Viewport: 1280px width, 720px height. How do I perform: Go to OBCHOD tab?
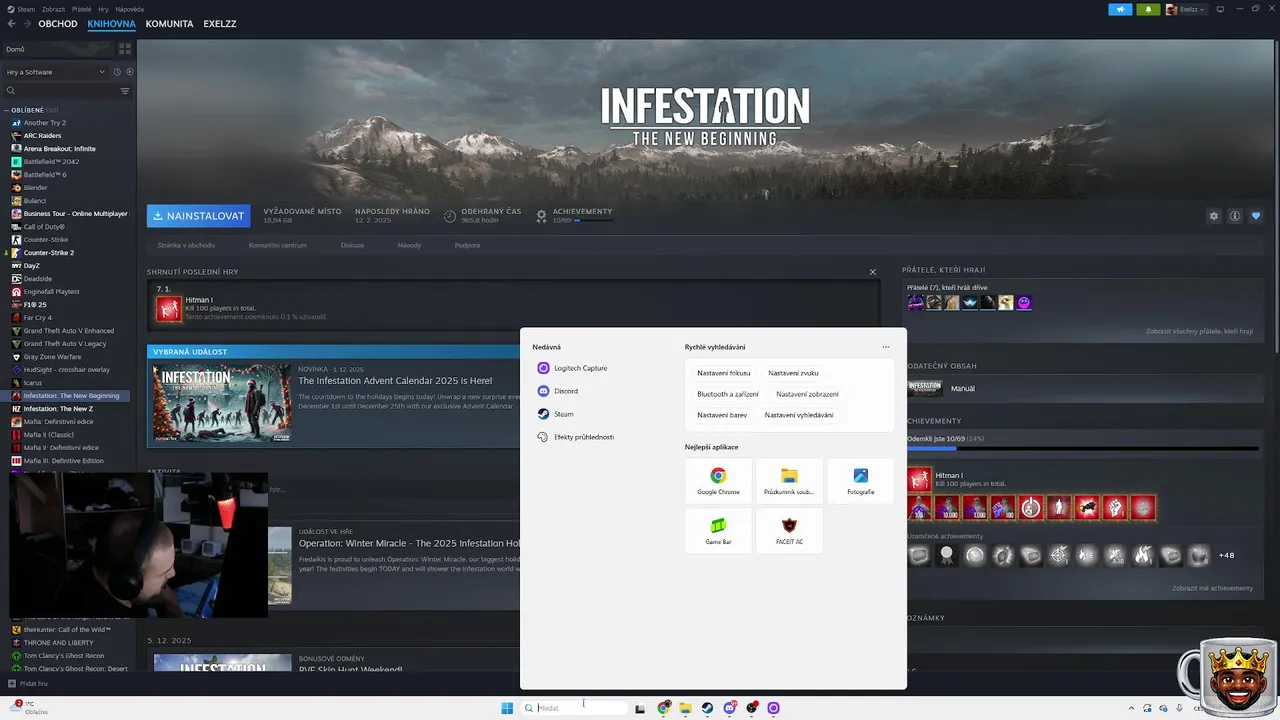point(58,23)
